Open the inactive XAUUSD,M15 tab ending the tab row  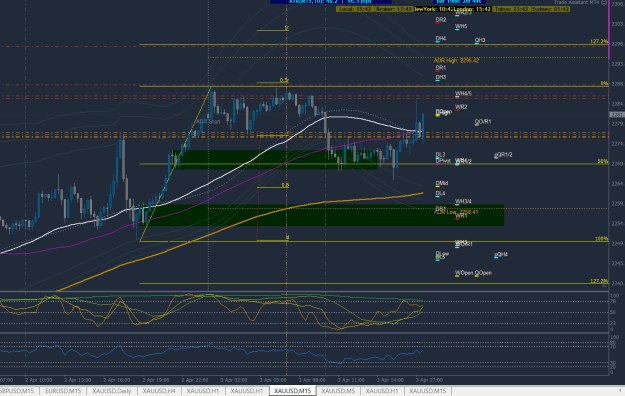[x=428, y=391]
